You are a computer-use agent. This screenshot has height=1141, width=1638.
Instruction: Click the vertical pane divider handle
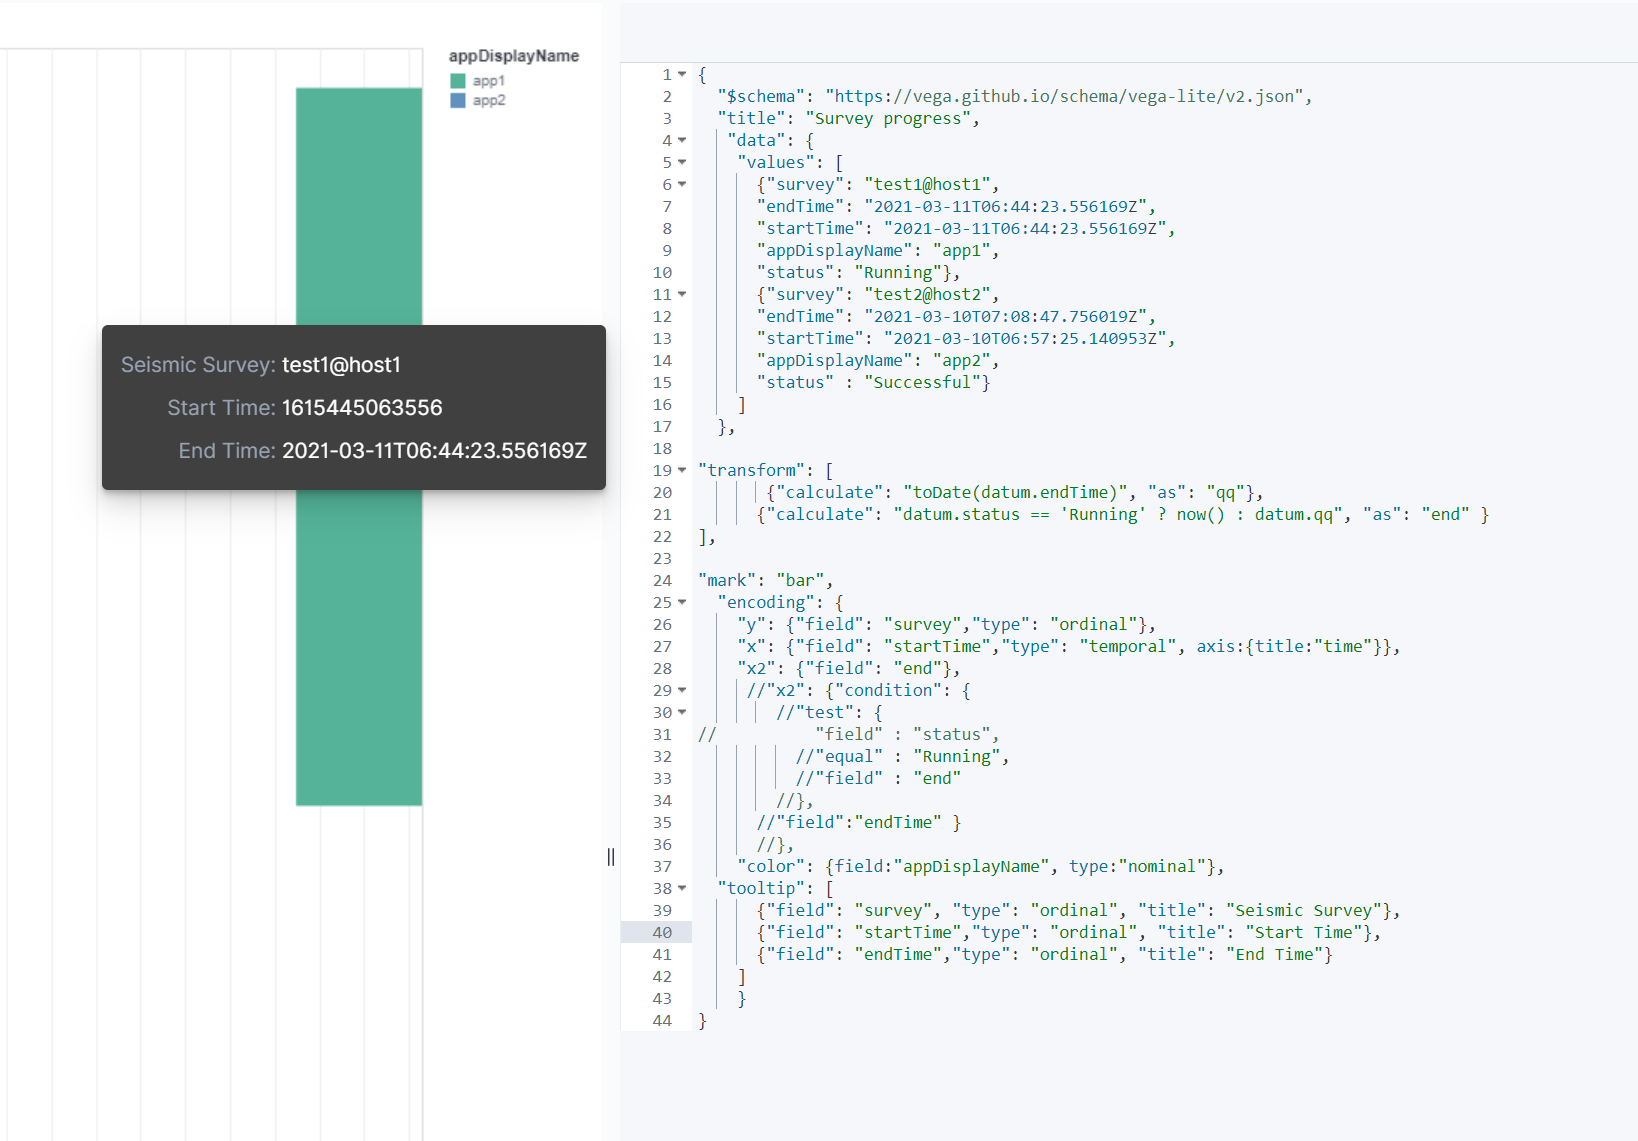(610, 856)
